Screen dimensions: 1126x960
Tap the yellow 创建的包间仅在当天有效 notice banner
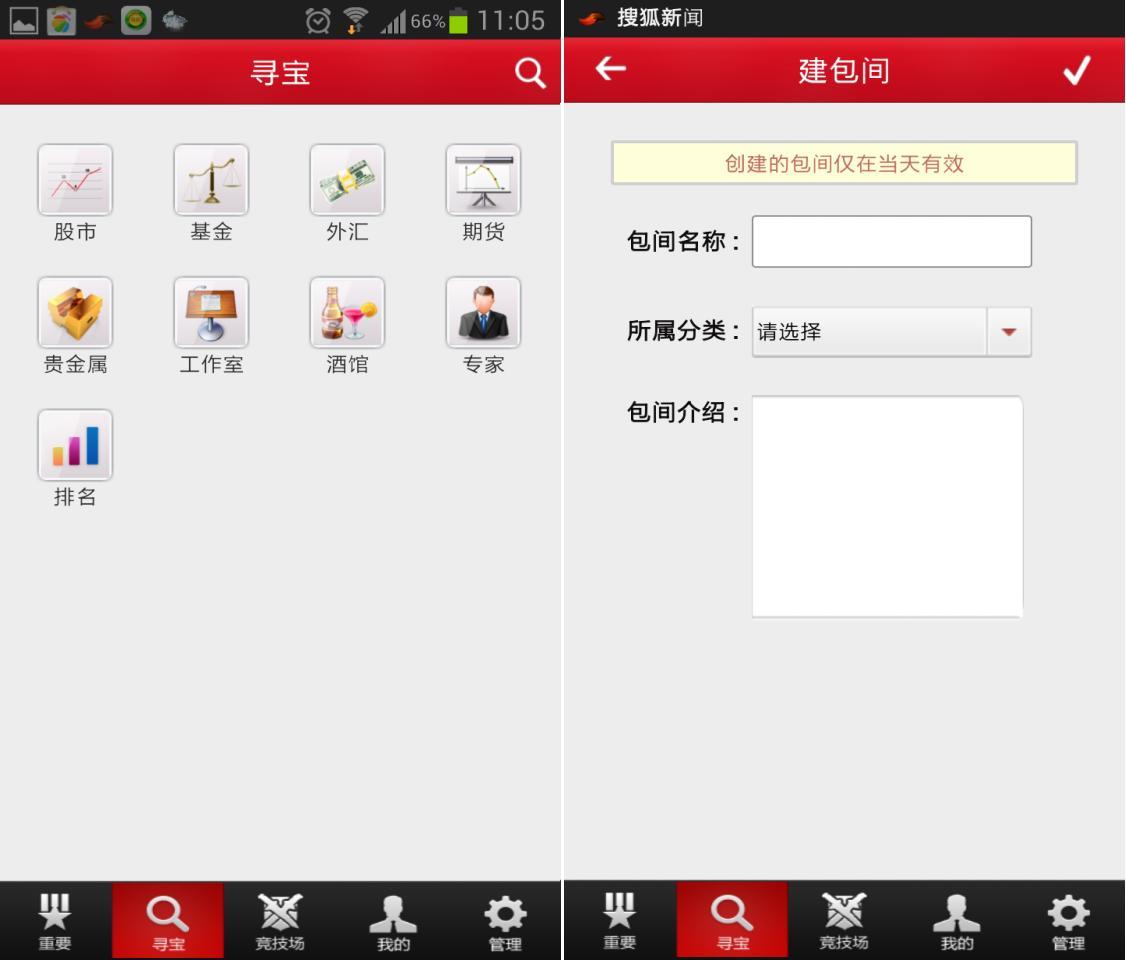point(844,163)
